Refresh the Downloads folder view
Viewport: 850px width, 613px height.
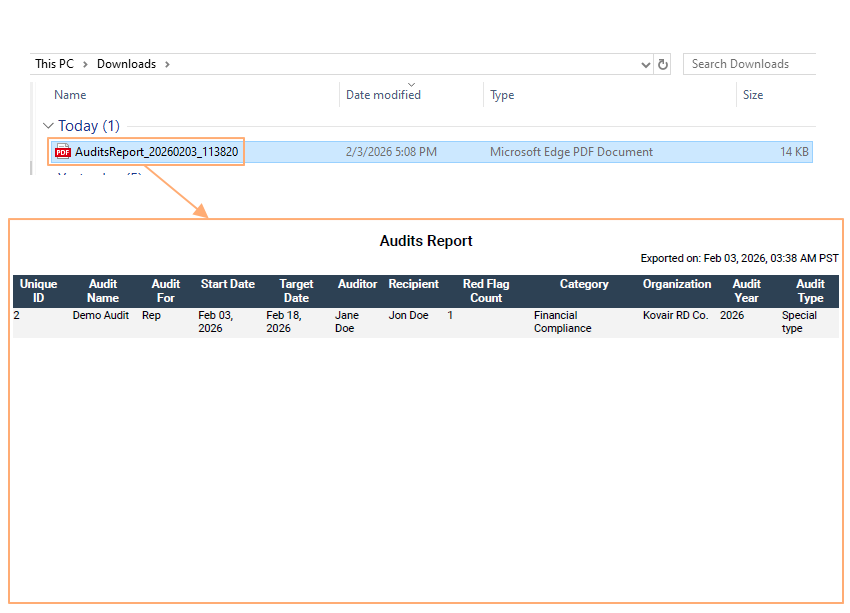point(662,63)
